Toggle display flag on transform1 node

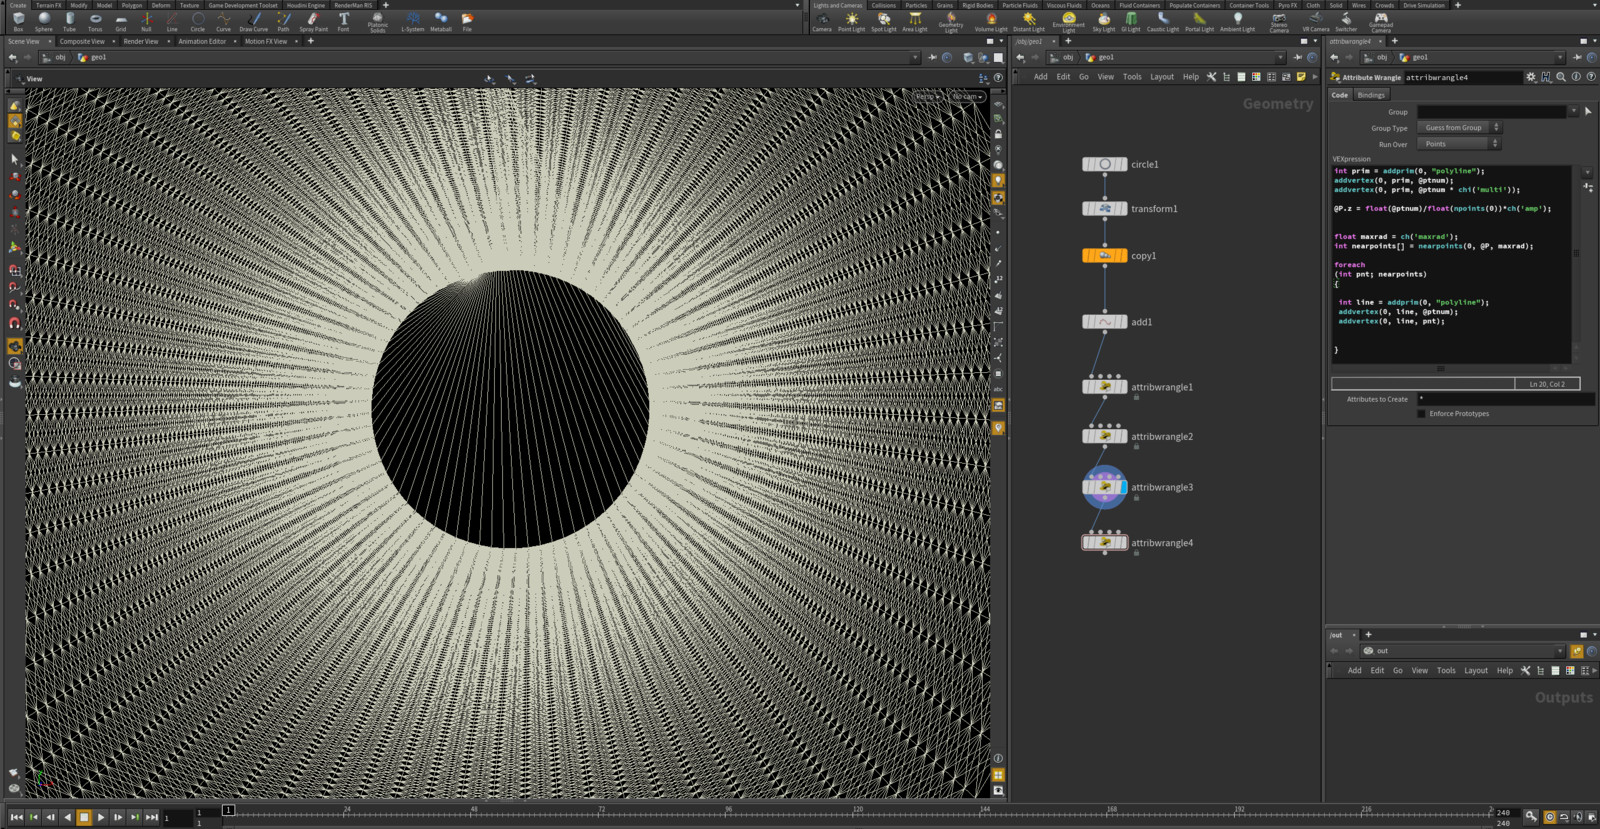(x=1123, y=209)
